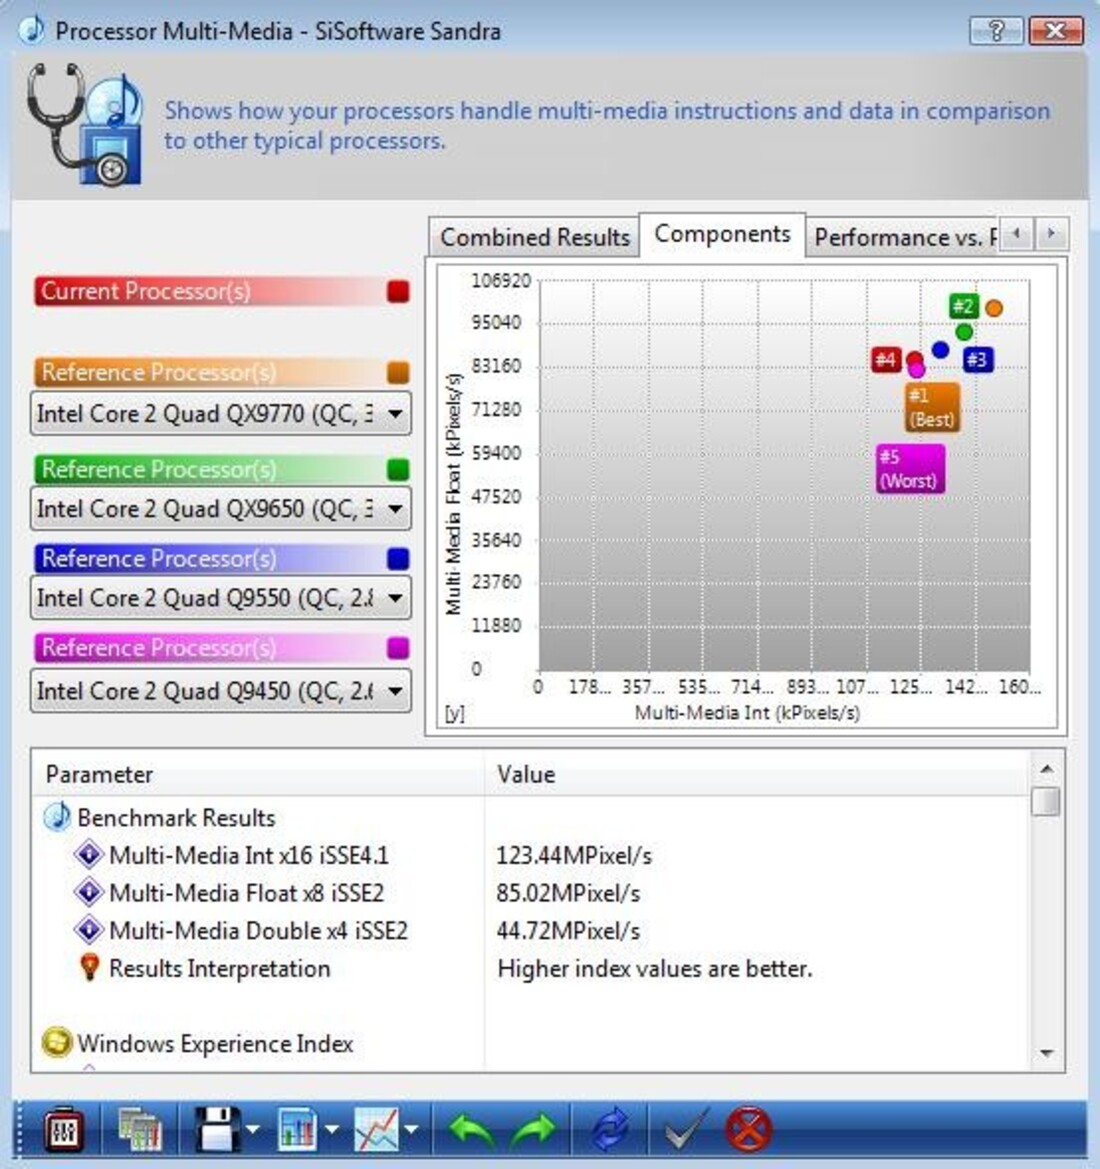This screenshot has width=1100, height=1169.
Task: Click the 85.02MPixel/s value
Action: pyautogui.click(x=568, y=894)
